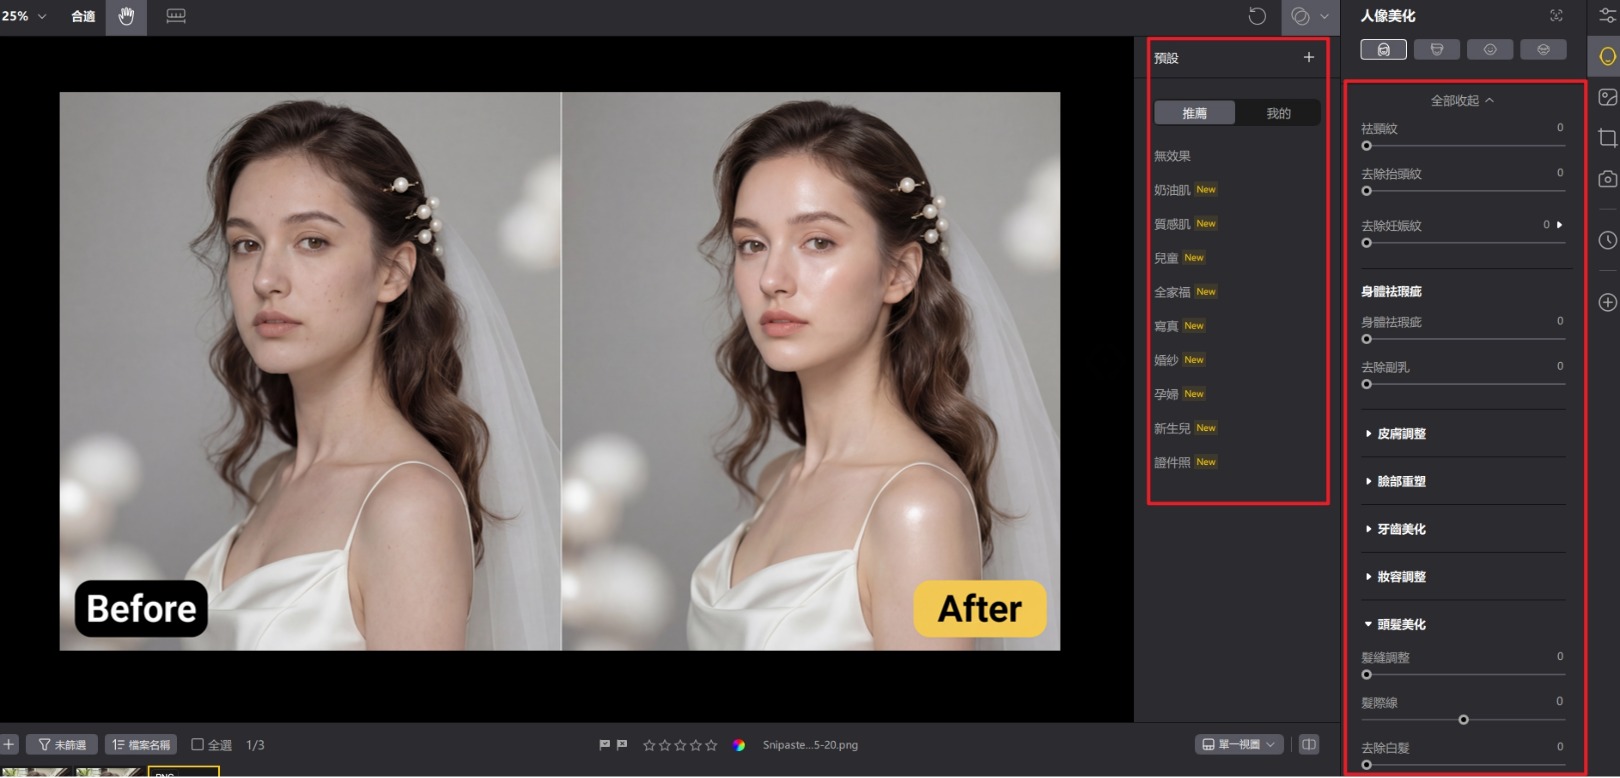
Task: Click the 去除抬頭紋 slider handle
Action: pyautogui.click(x=1366, y=191)
